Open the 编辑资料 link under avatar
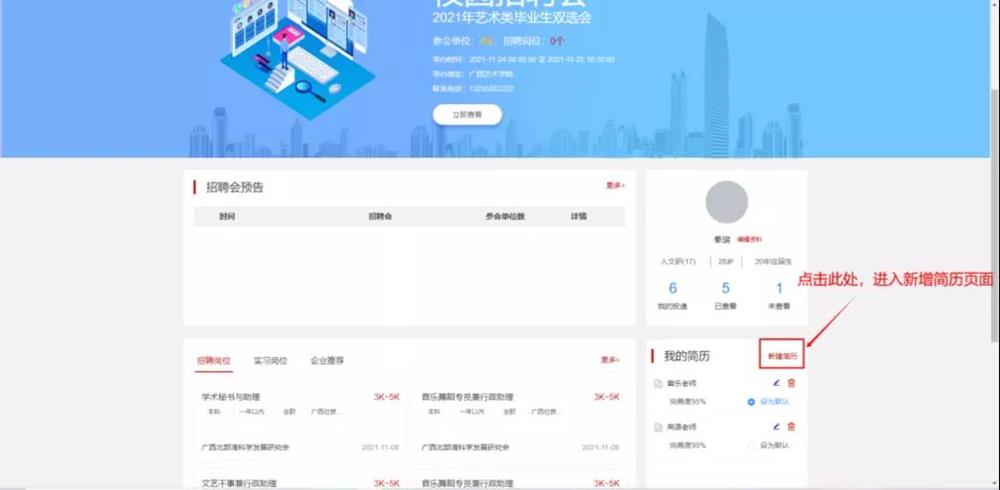Viewport: 1000px width, 490px height. coord(749,240)
